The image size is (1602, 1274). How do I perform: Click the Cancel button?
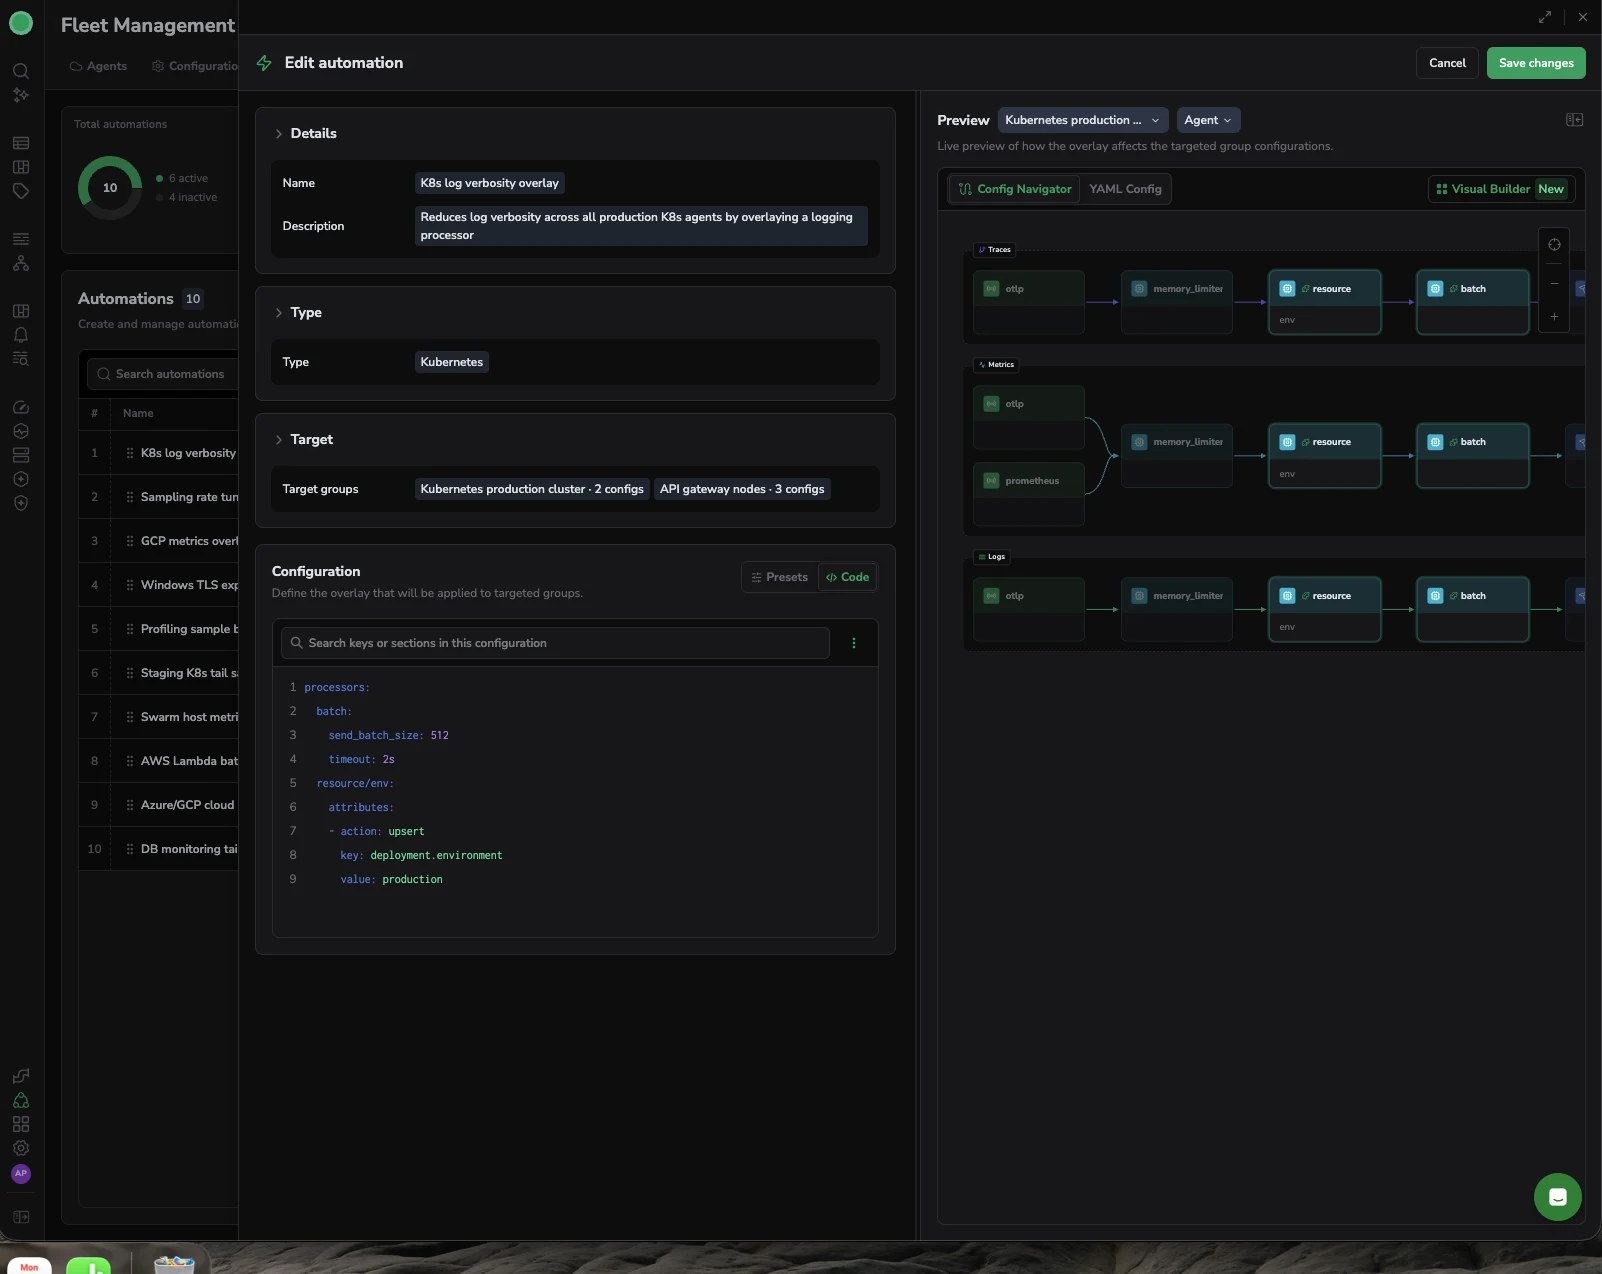coord(1447,63)
